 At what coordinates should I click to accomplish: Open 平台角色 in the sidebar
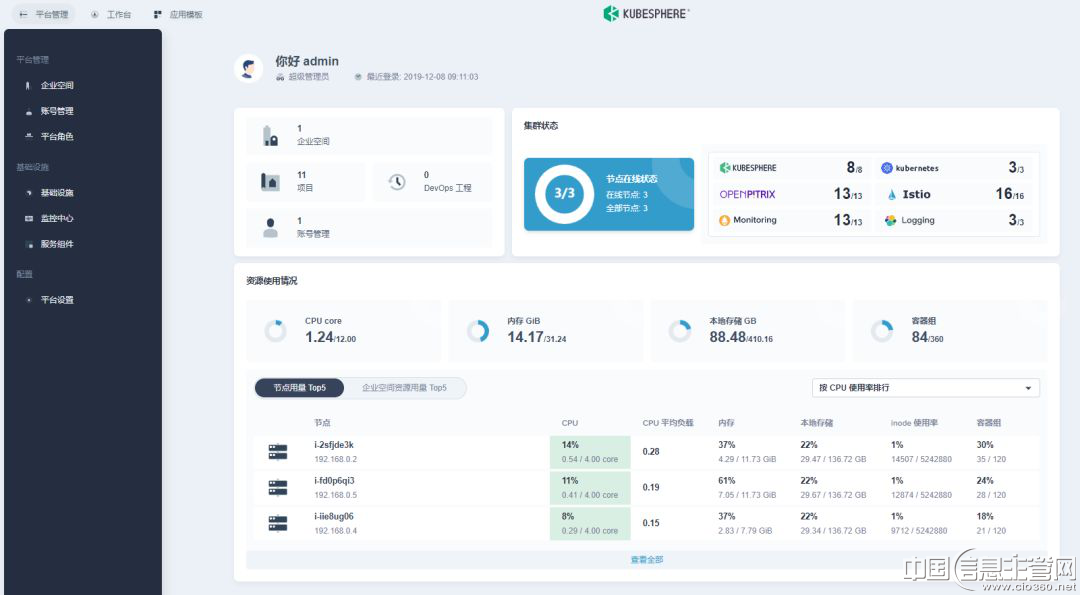pyautogui.click(x=56, y=136)
